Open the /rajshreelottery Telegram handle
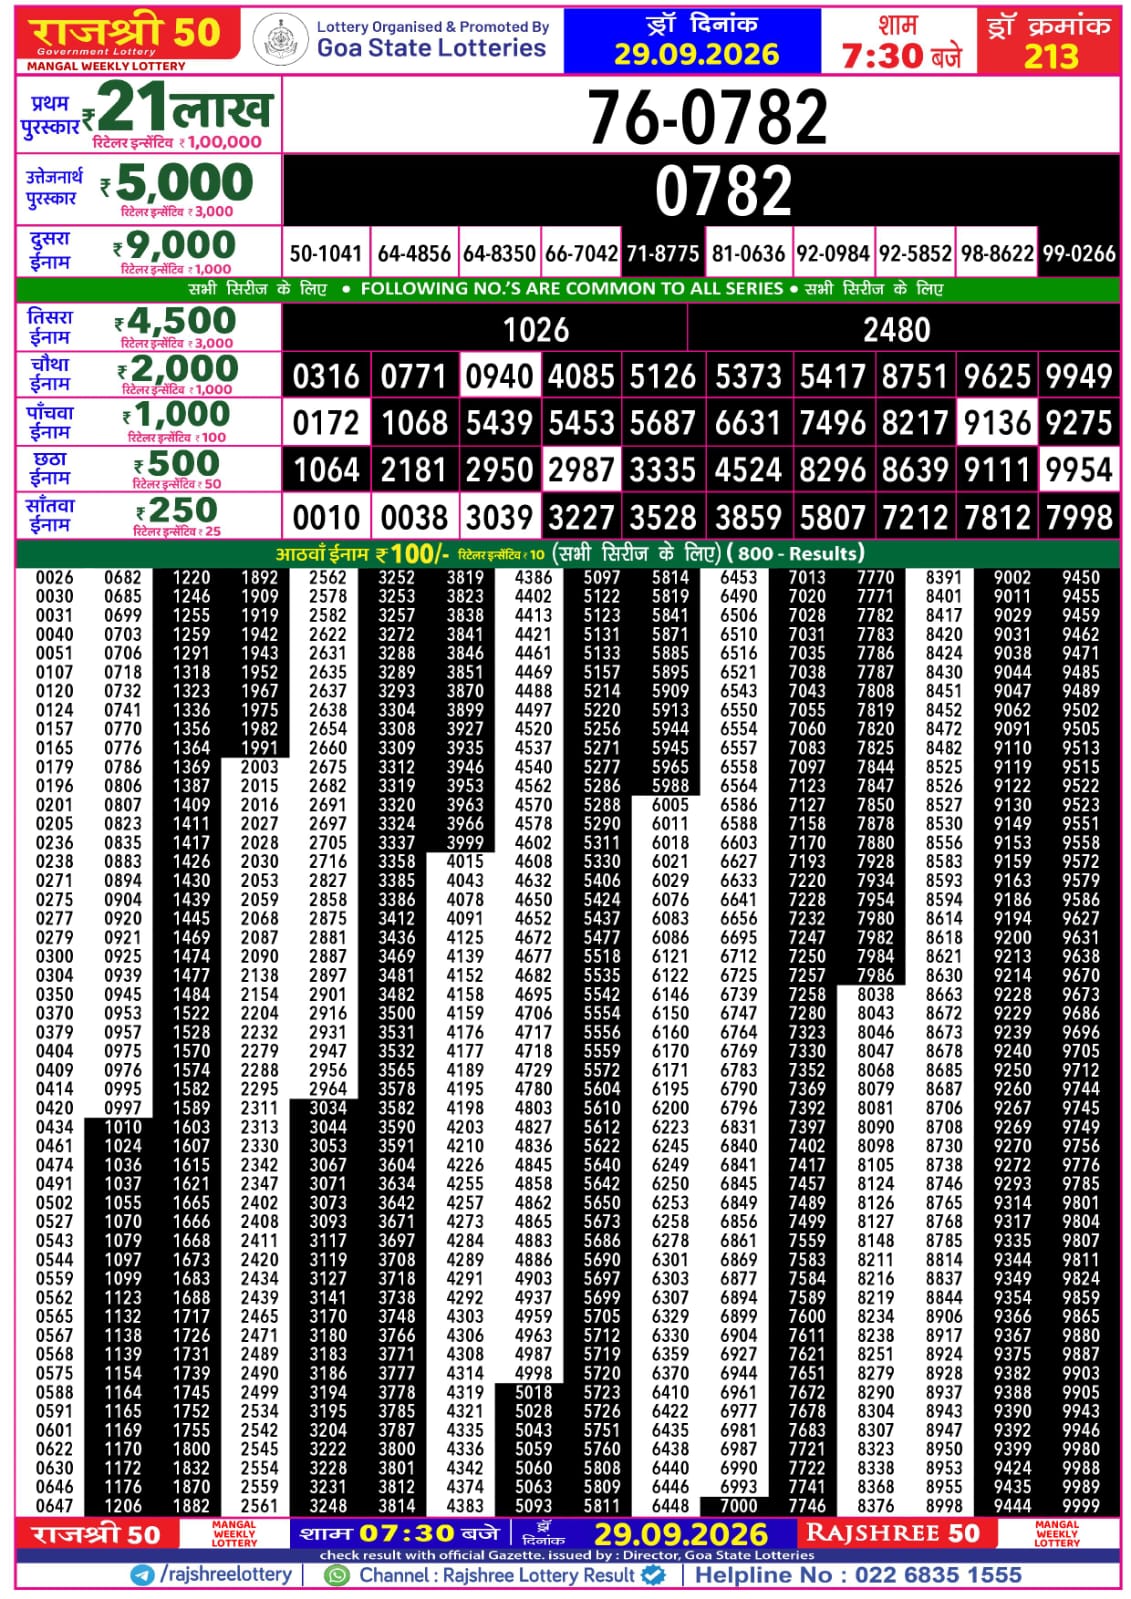This screenshot has width=1131, height=1599. coord(225,1575)
